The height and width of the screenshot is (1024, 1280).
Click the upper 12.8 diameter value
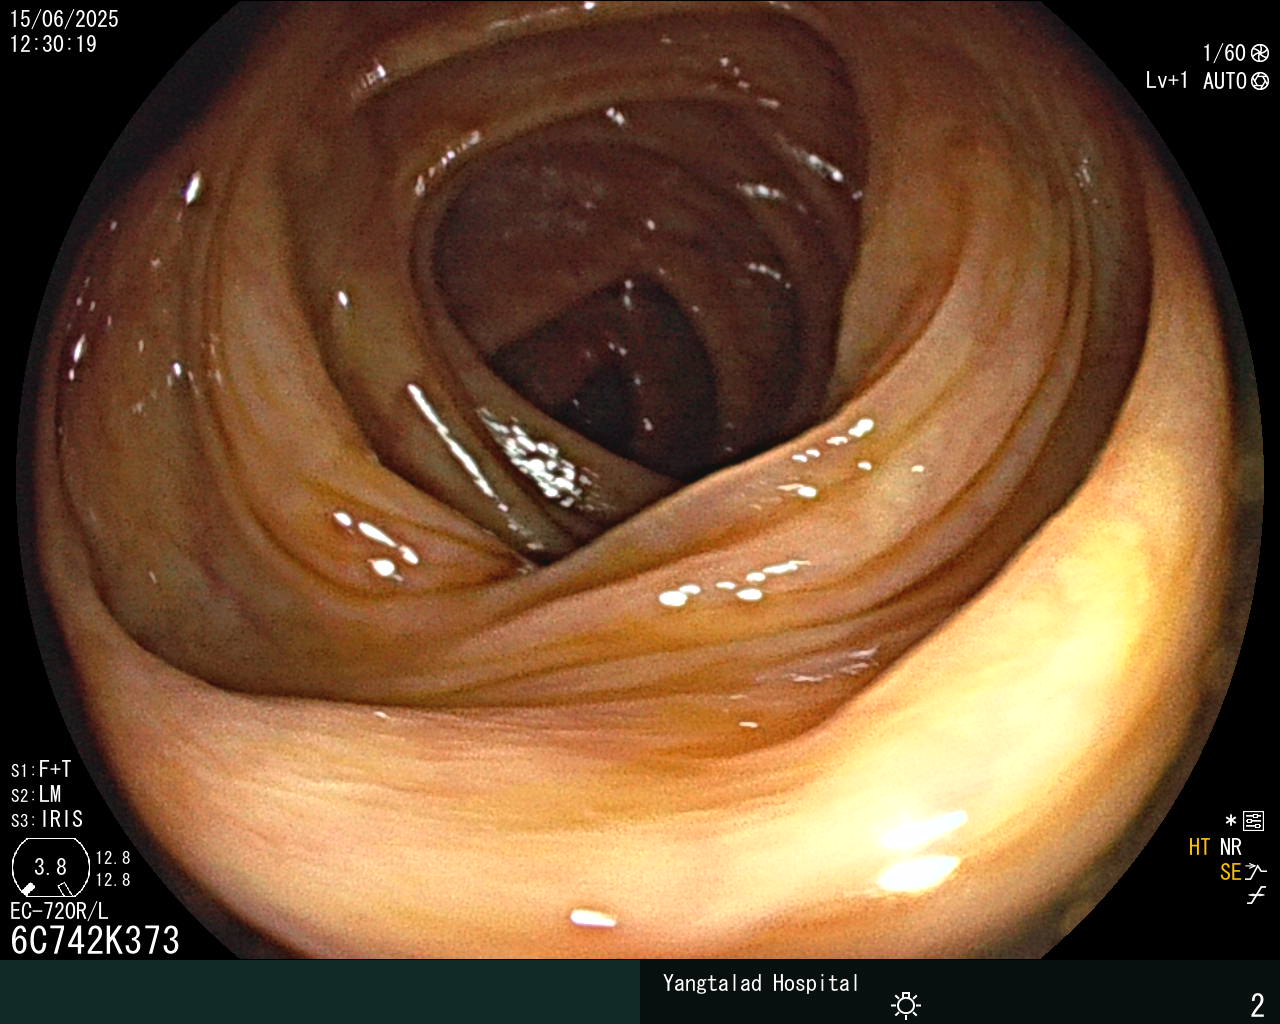(113, 858)
